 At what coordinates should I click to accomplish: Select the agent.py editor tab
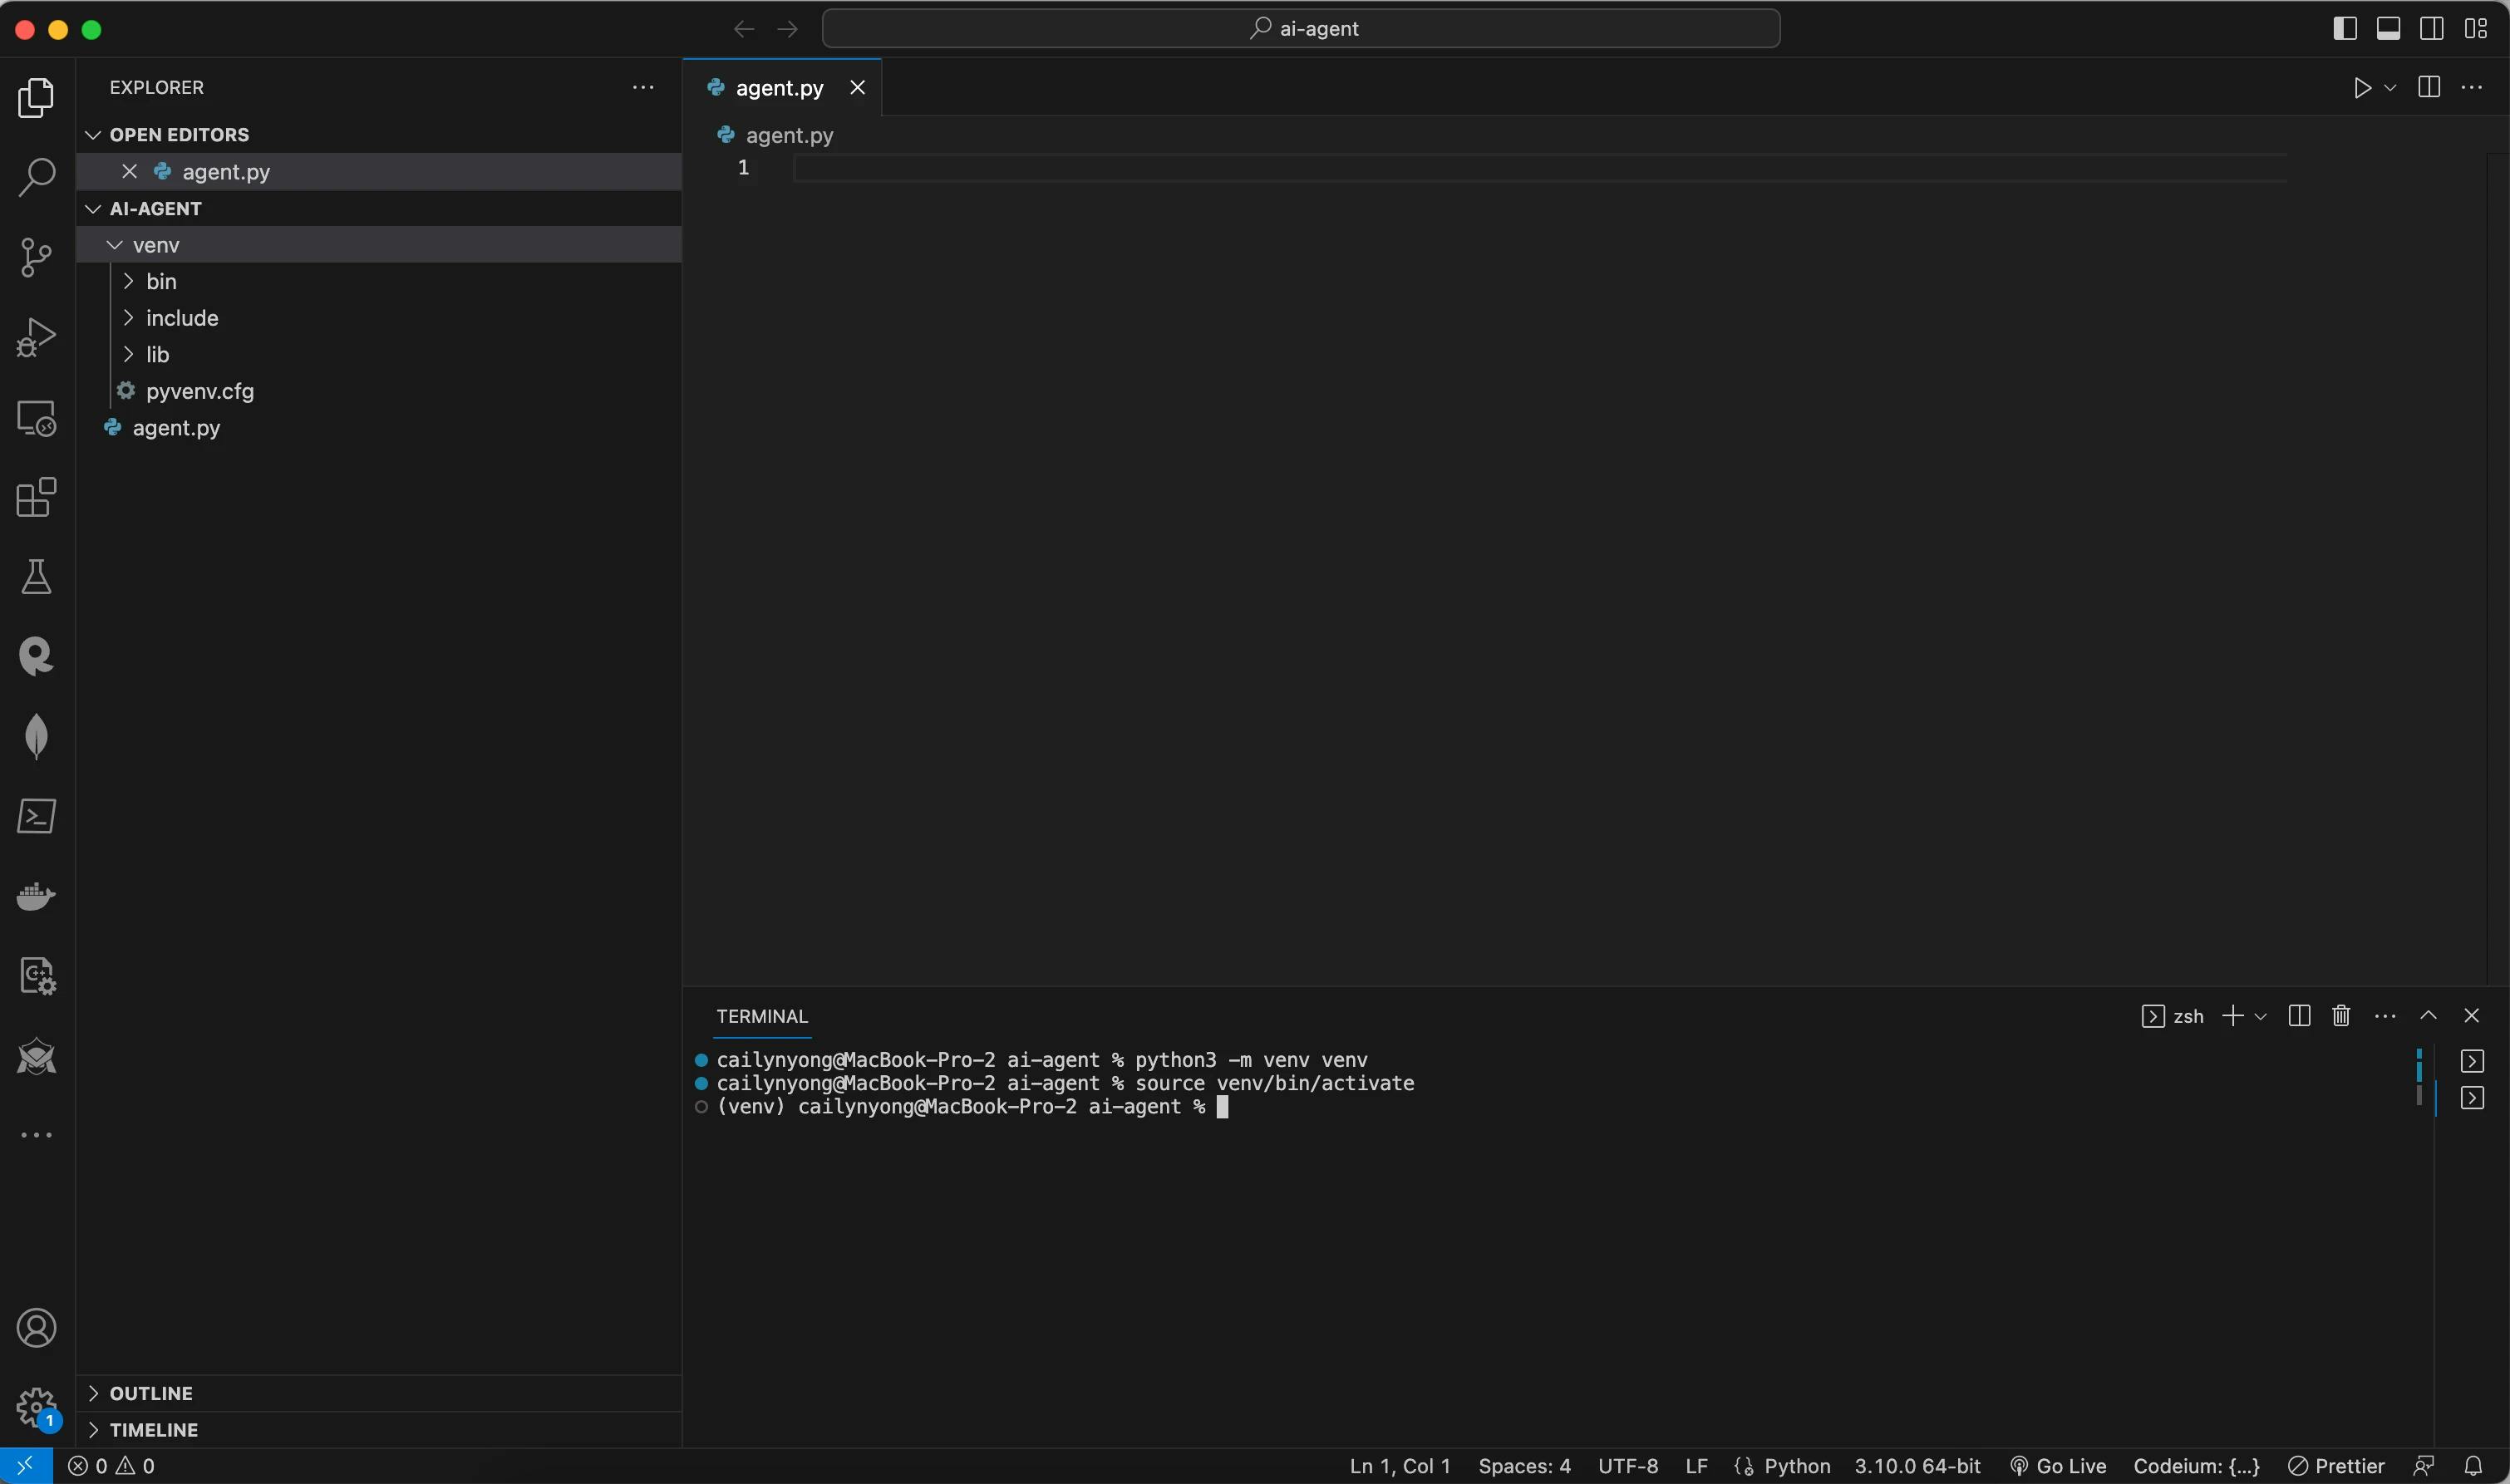779,88
